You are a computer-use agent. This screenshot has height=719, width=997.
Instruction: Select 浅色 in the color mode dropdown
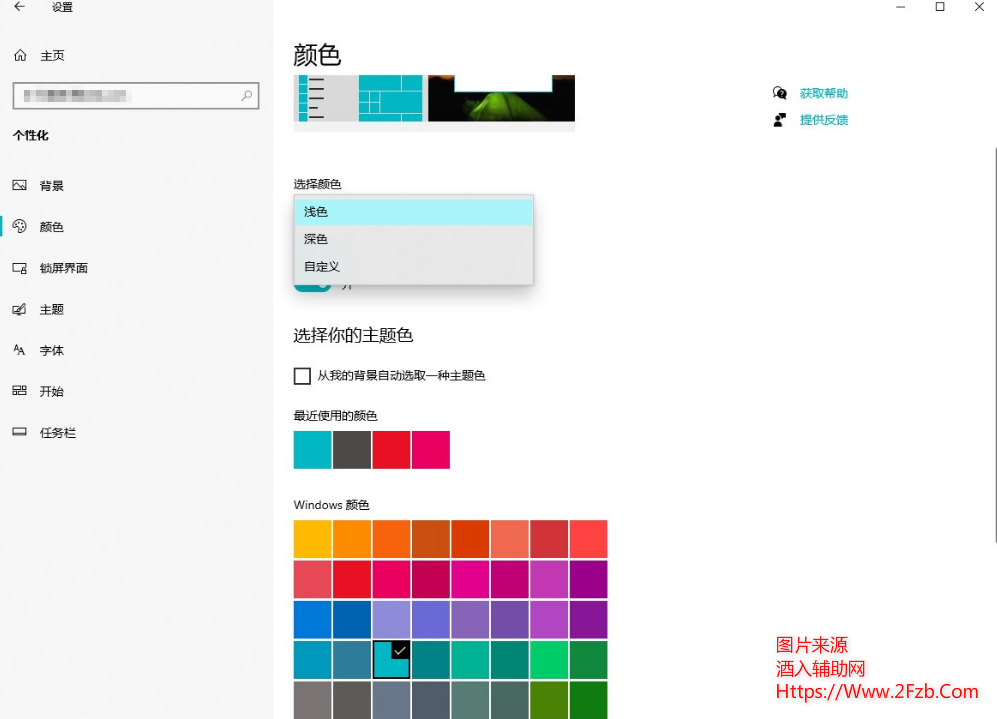[413, 212]
